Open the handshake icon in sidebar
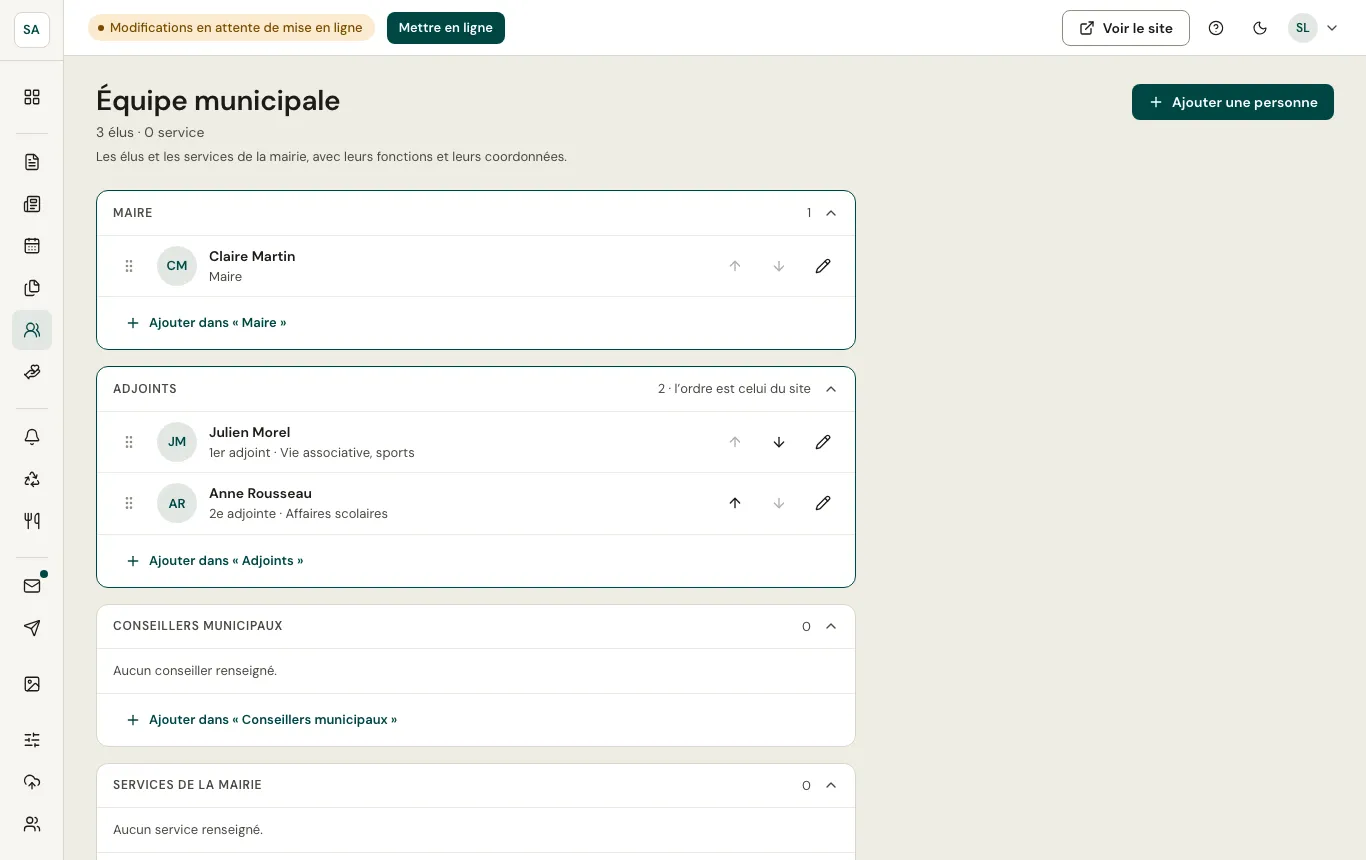This screenshot has width=1366, height=860. (x=32, y=372)
